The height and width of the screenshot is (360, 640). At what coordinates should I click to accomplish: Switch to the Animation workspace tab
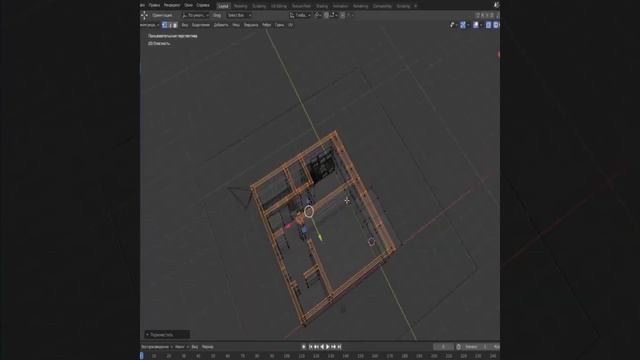[340, 6]
